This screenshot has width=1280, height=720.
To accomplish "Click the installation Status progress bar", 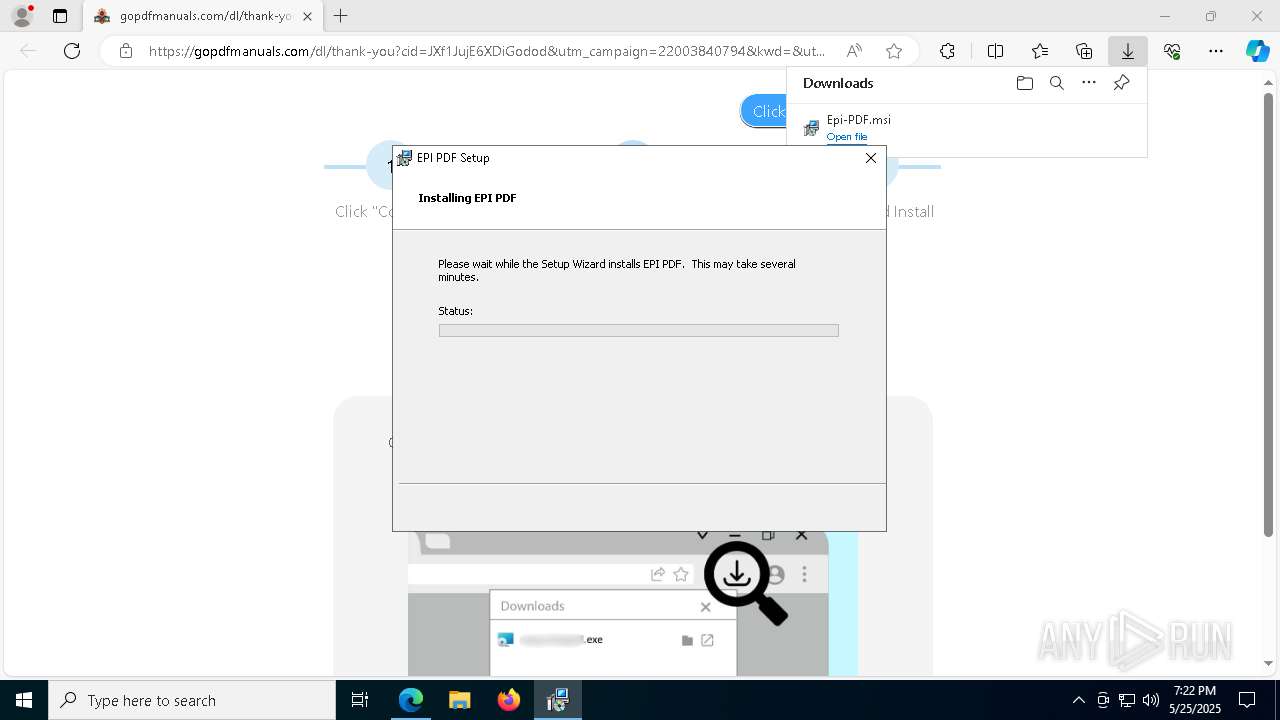I will point(638,330).
